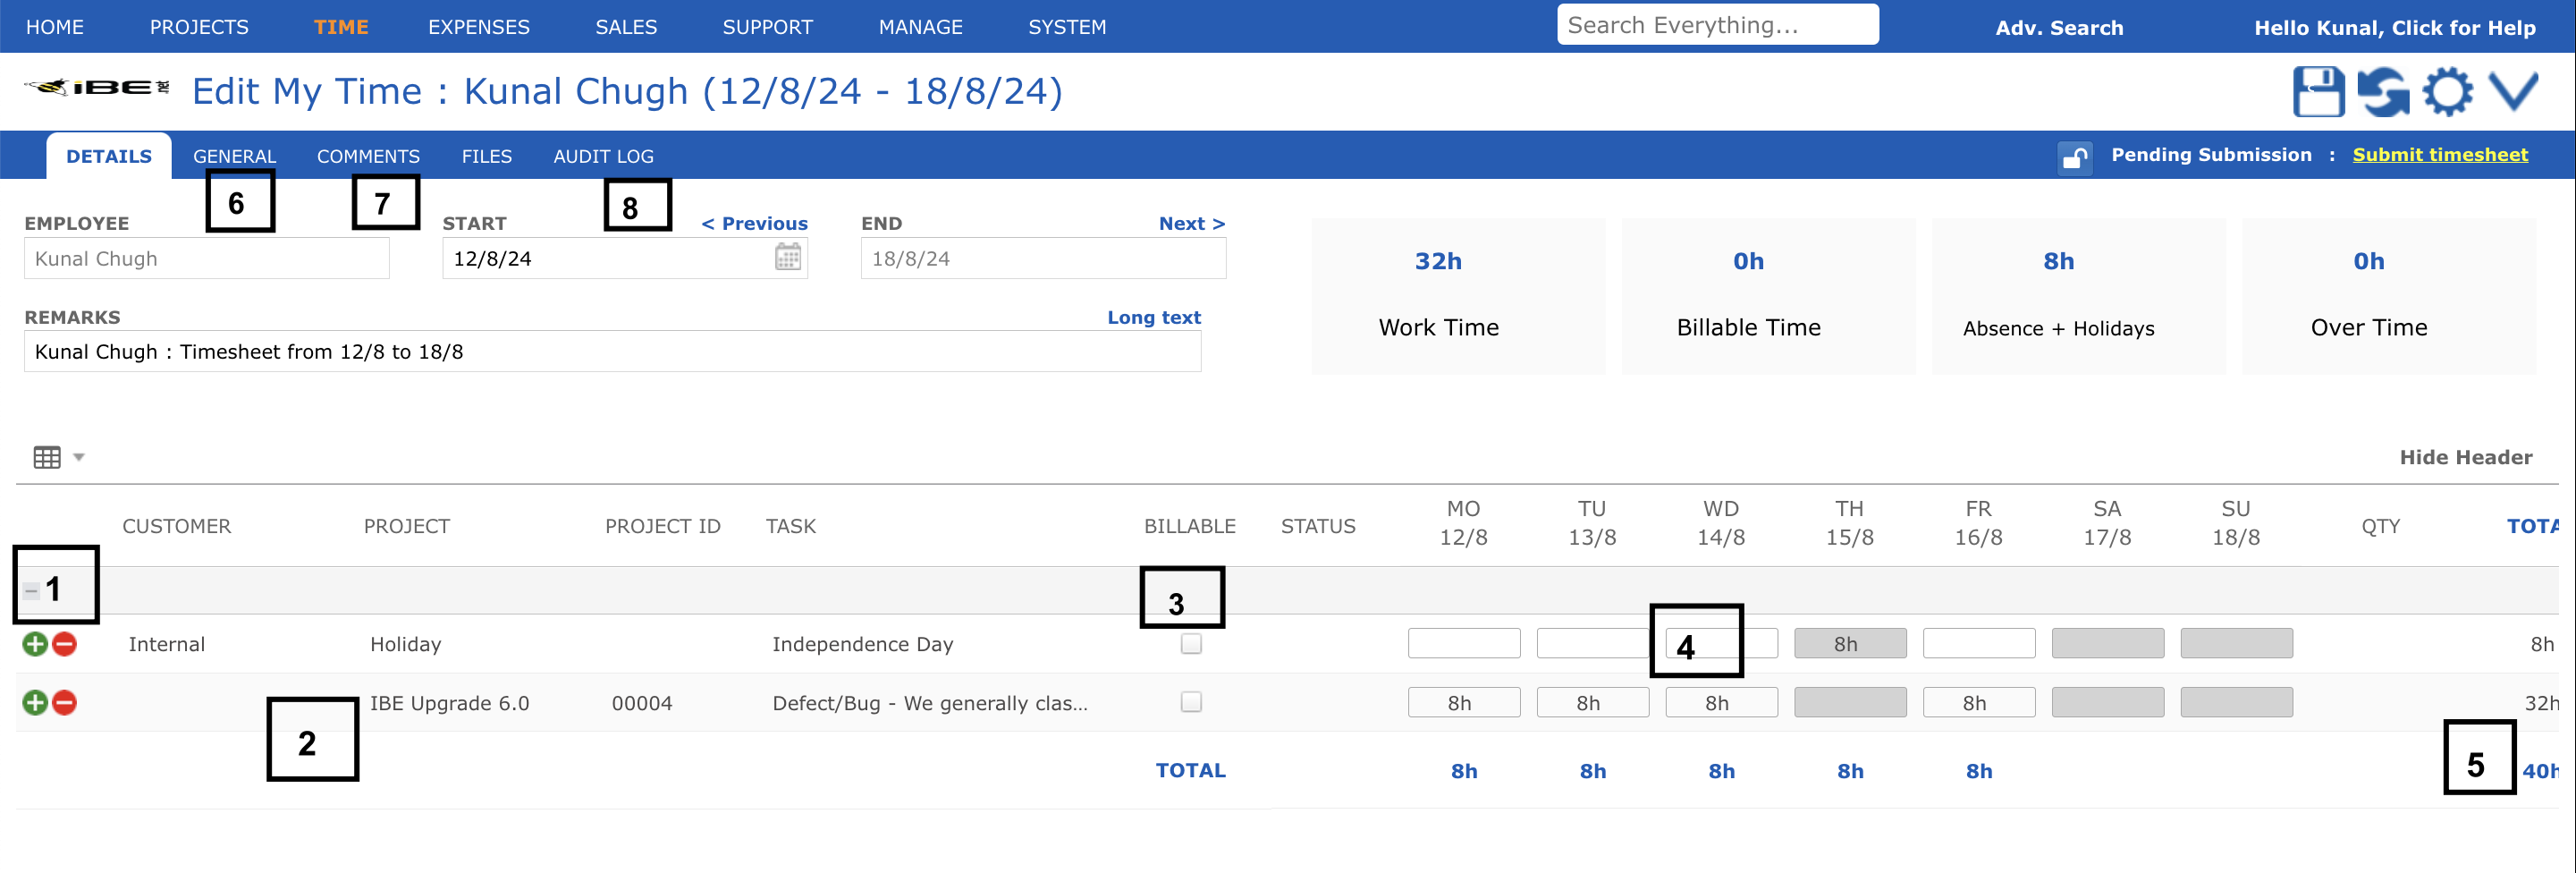The width and height of the screenshot is (2576, 873).
Task: Open the calendar picker for START date
Action: click(x=787, y=257)
